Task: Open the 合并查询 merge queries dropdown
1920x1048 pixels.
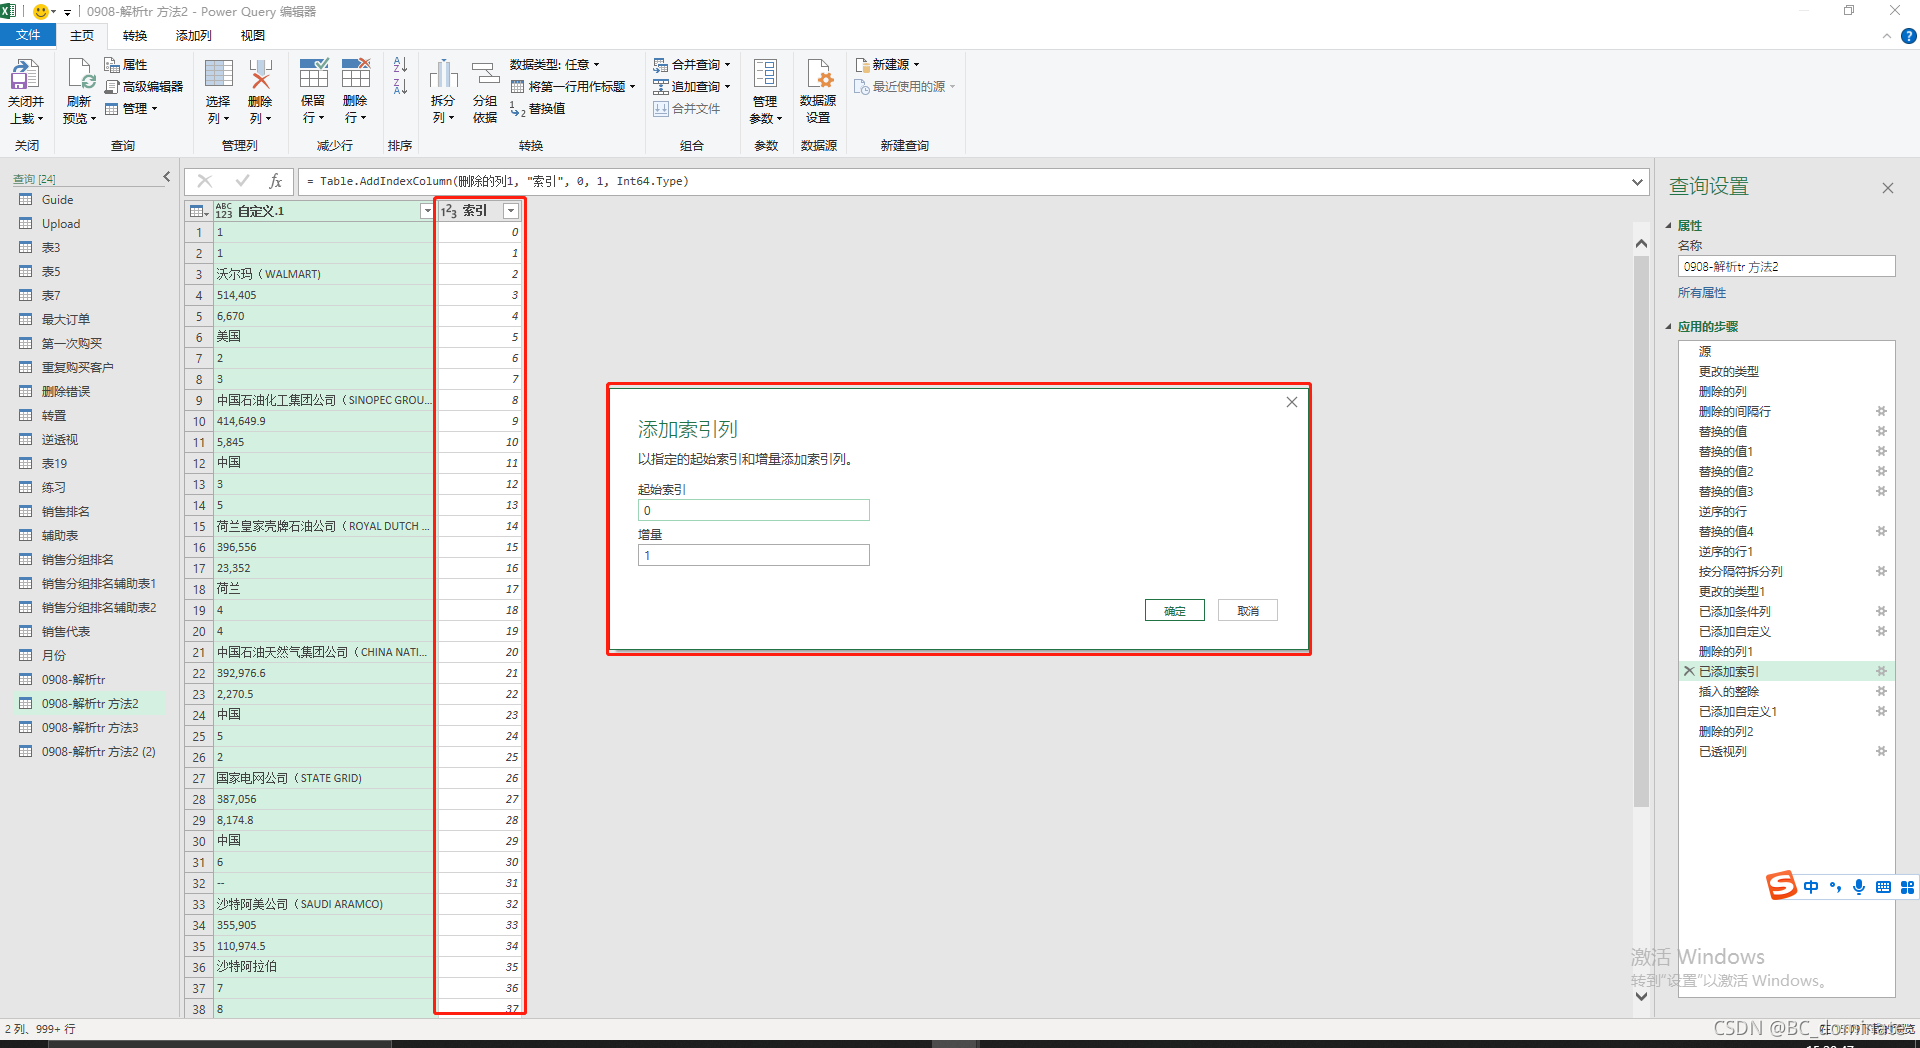Action: (x=692, y=65)
